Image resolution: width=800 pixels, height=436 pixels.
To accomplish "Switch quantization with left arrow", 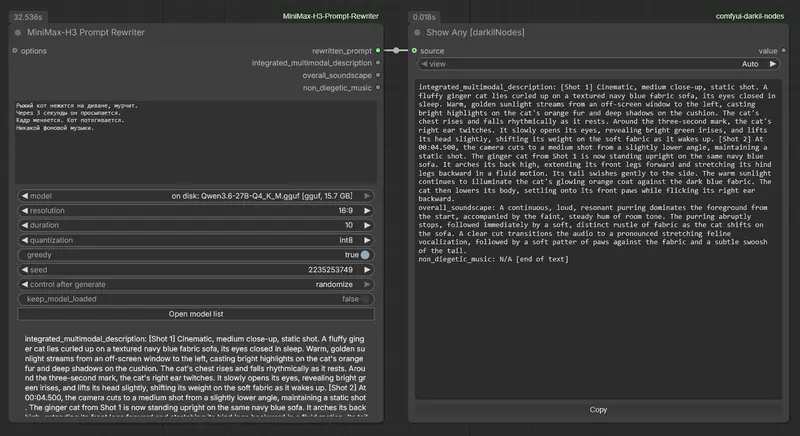I will click(x=24, y=240).
